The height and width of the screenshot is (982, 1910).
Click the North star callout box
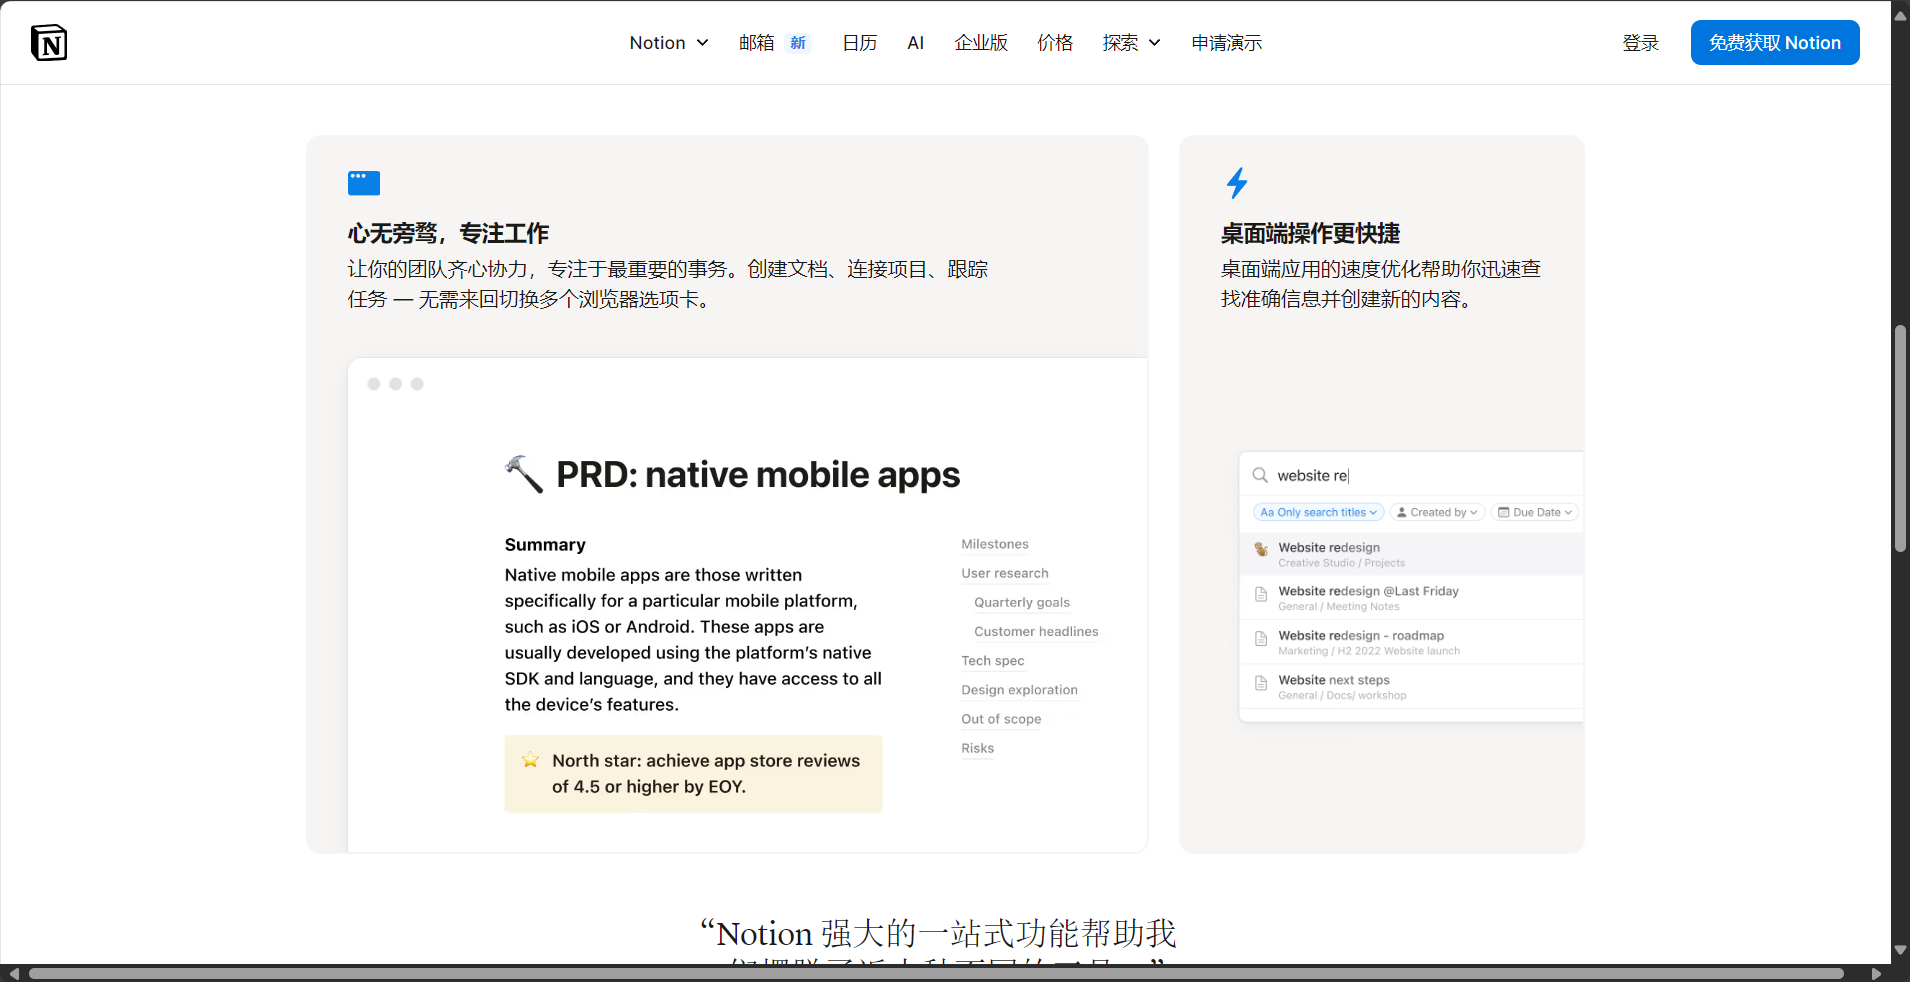[694, 773]
